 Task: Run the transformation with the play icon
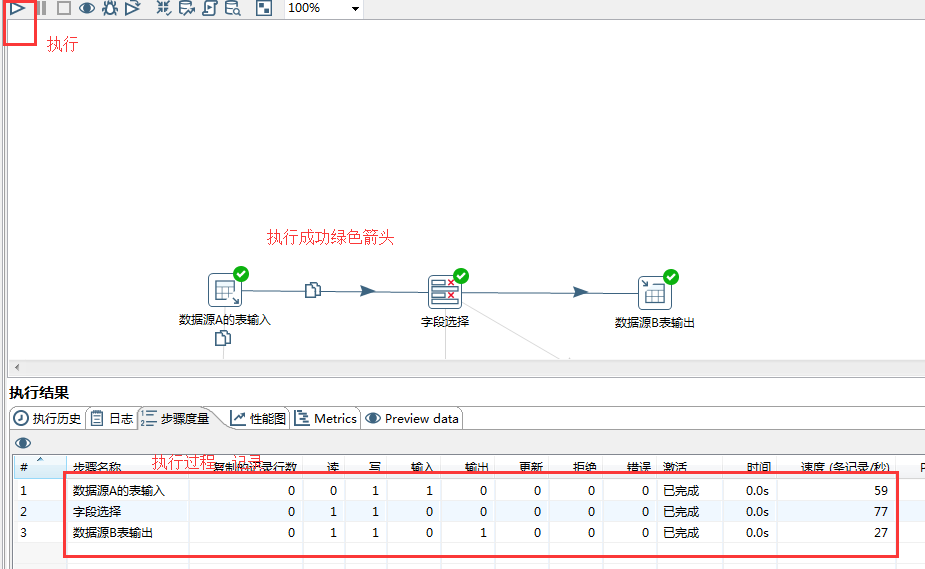(18, 8)
